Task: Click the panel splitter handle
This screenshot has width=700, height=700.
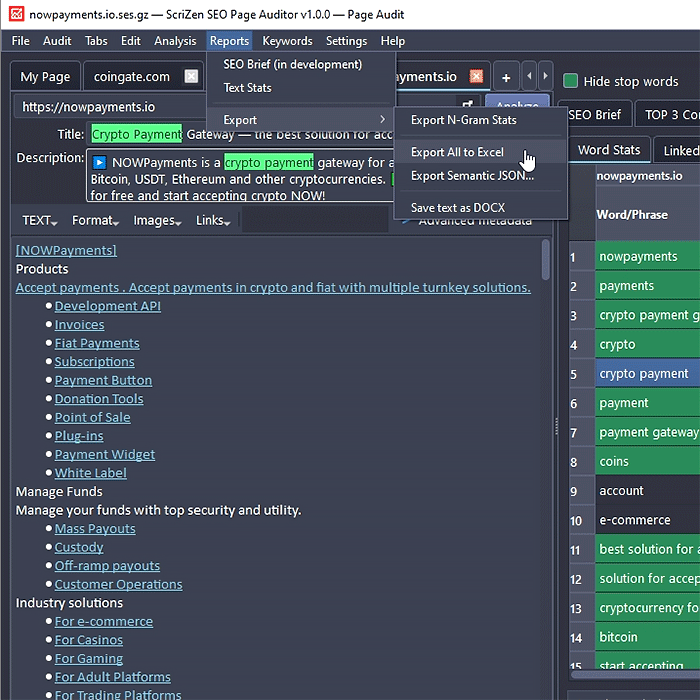Action: click(556, 426)
